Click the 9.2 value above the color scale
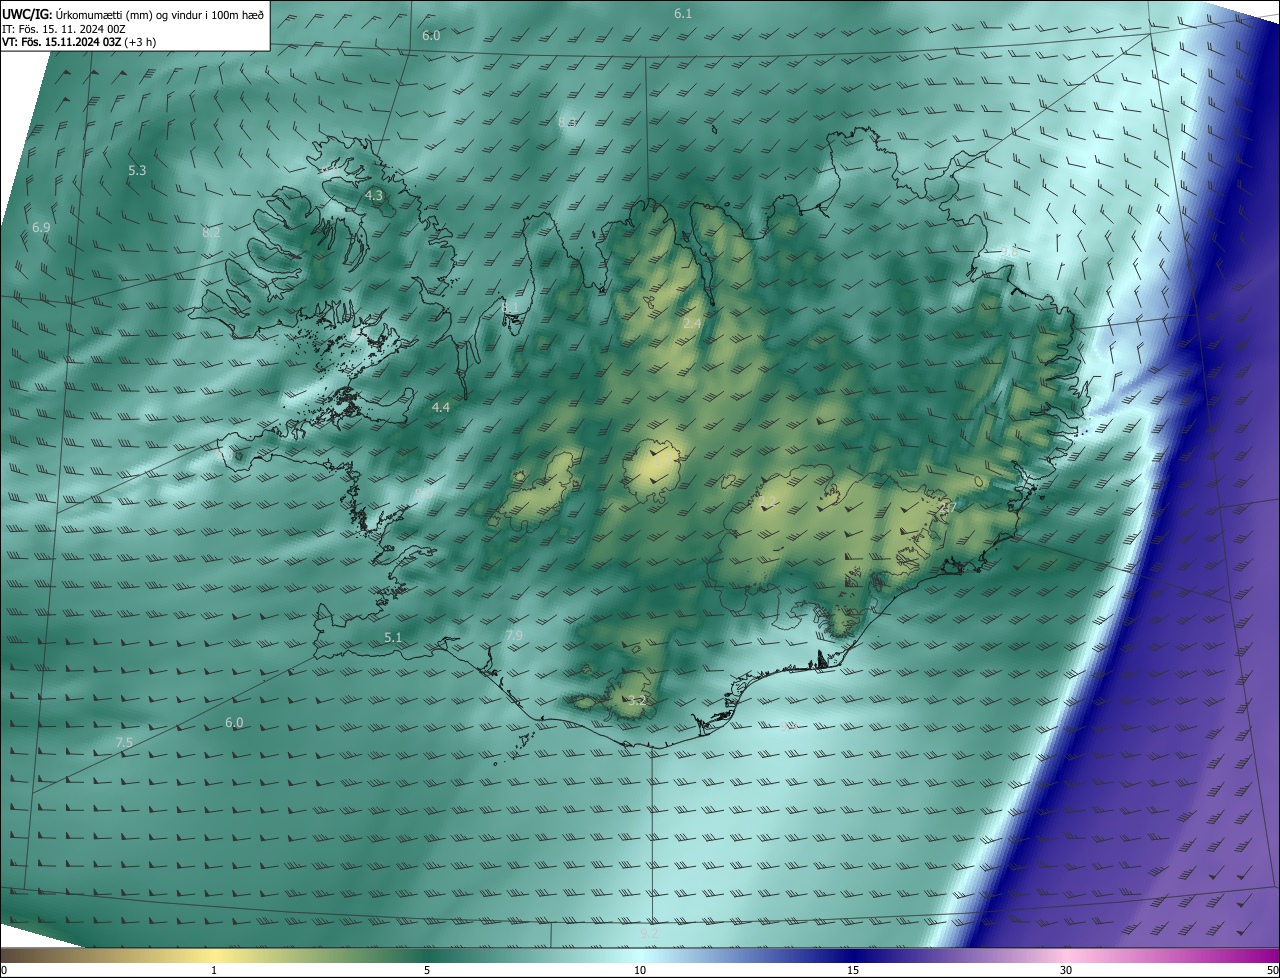This screenshot has width=1280, height=978. point(649,933)
